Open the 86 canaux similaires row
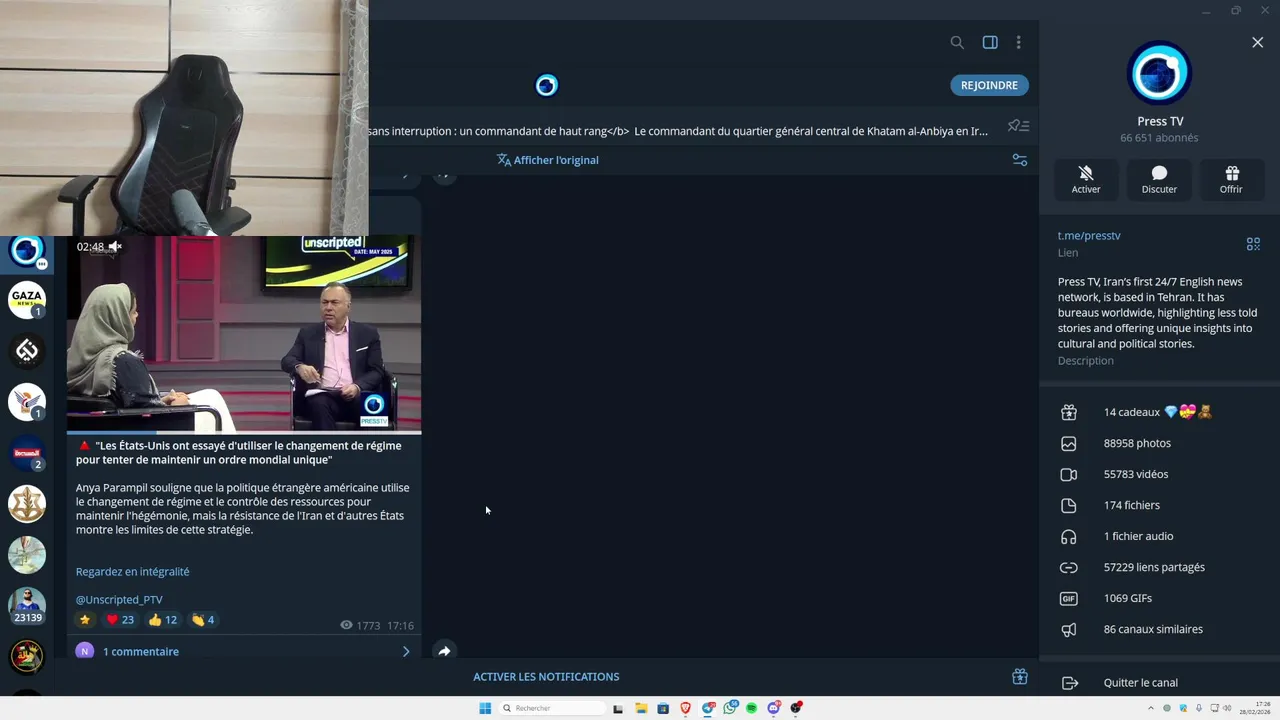The image size is (1280, 720). (x=1159, y=629)
